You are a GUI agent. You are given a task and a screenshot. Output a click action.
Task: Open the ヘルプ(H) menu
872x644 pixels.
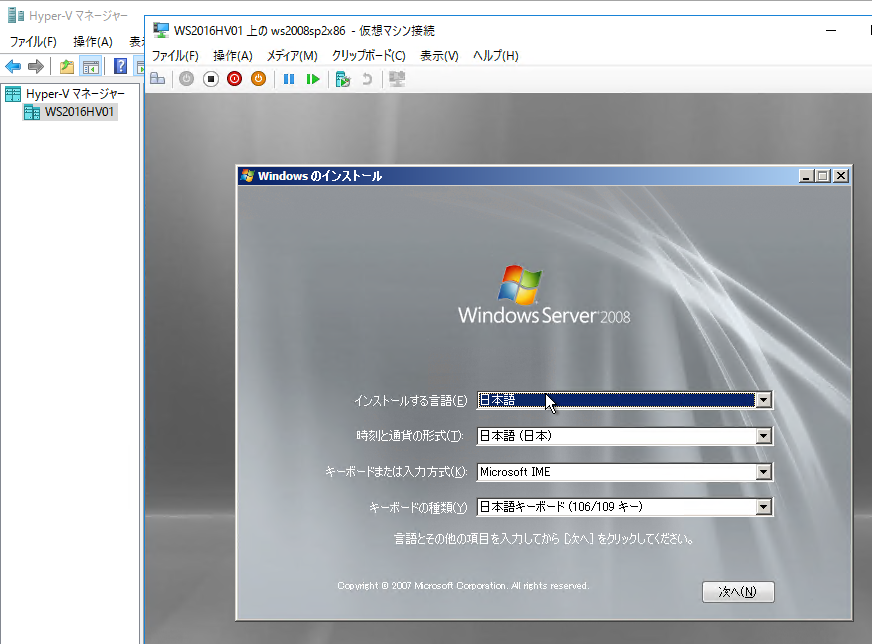496,56
